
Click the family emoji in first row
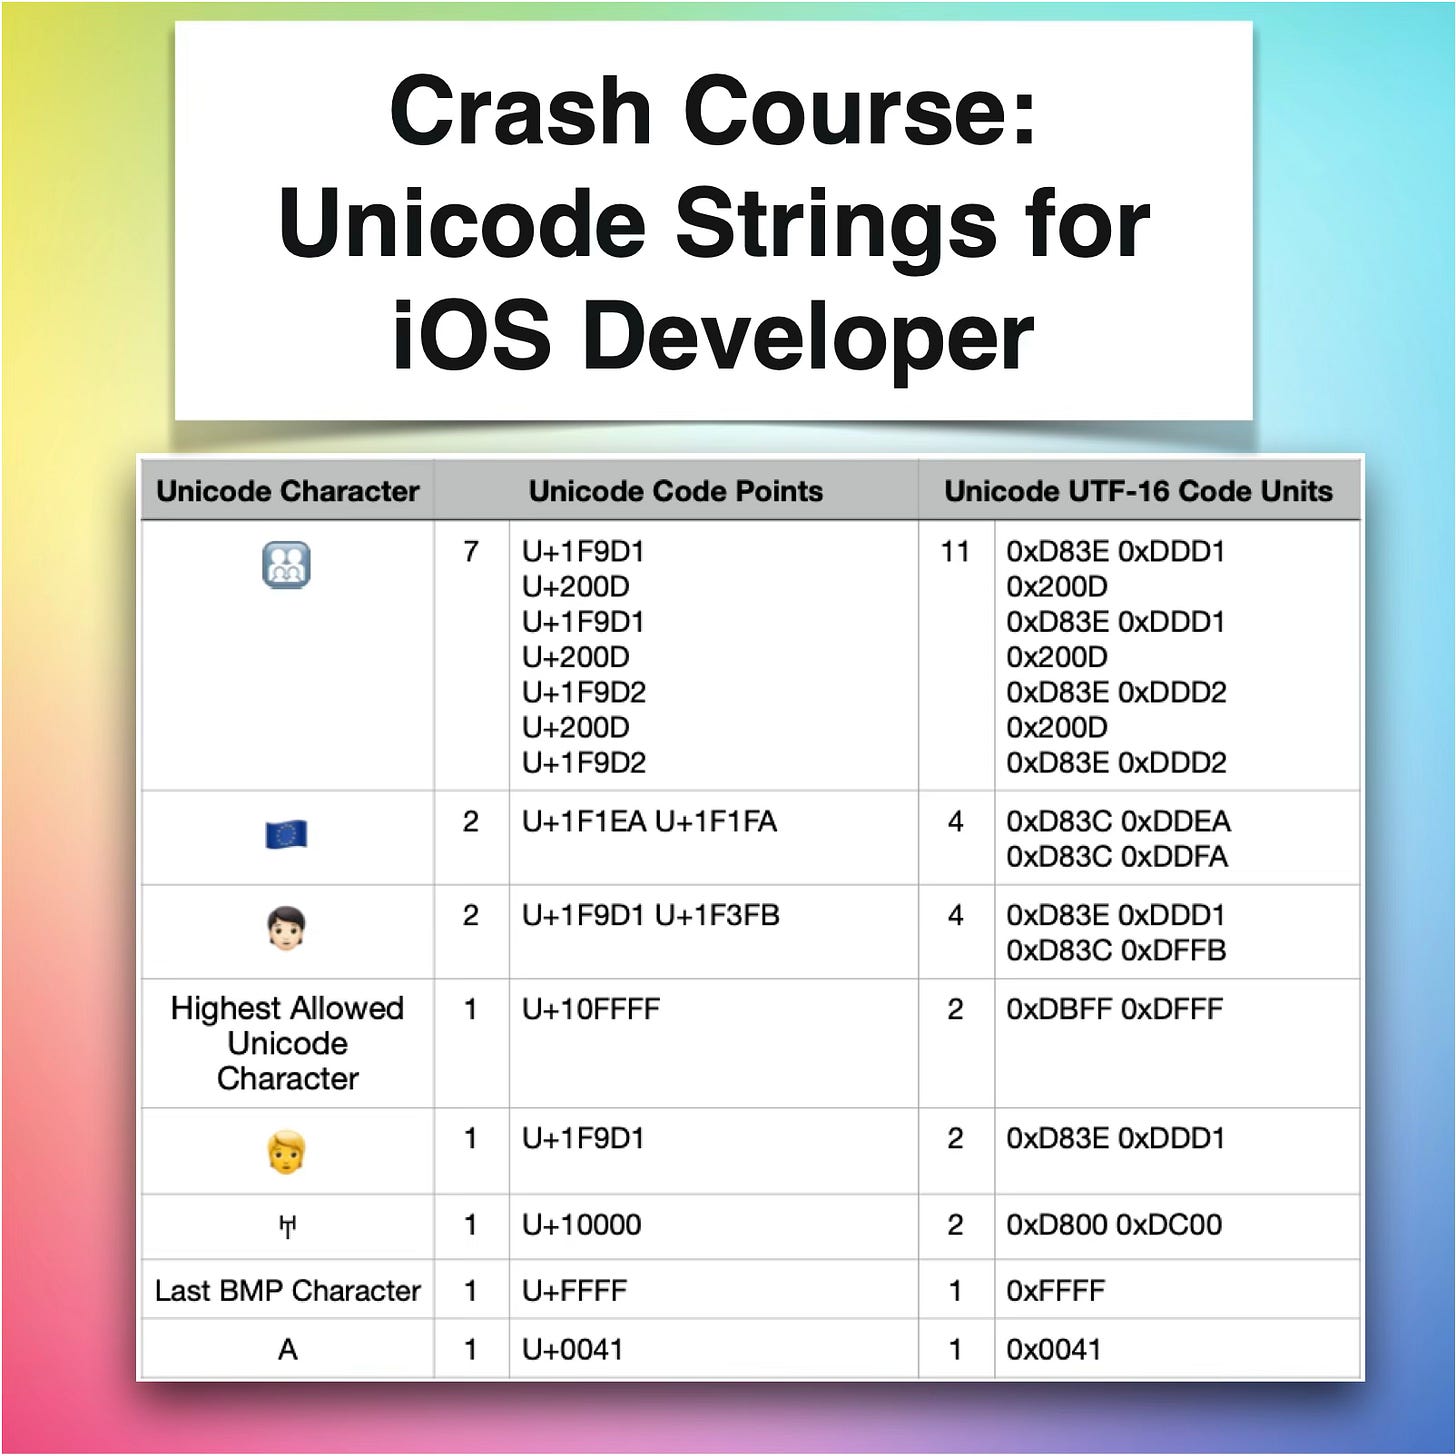pyautogui.click(x=286, y=565)
